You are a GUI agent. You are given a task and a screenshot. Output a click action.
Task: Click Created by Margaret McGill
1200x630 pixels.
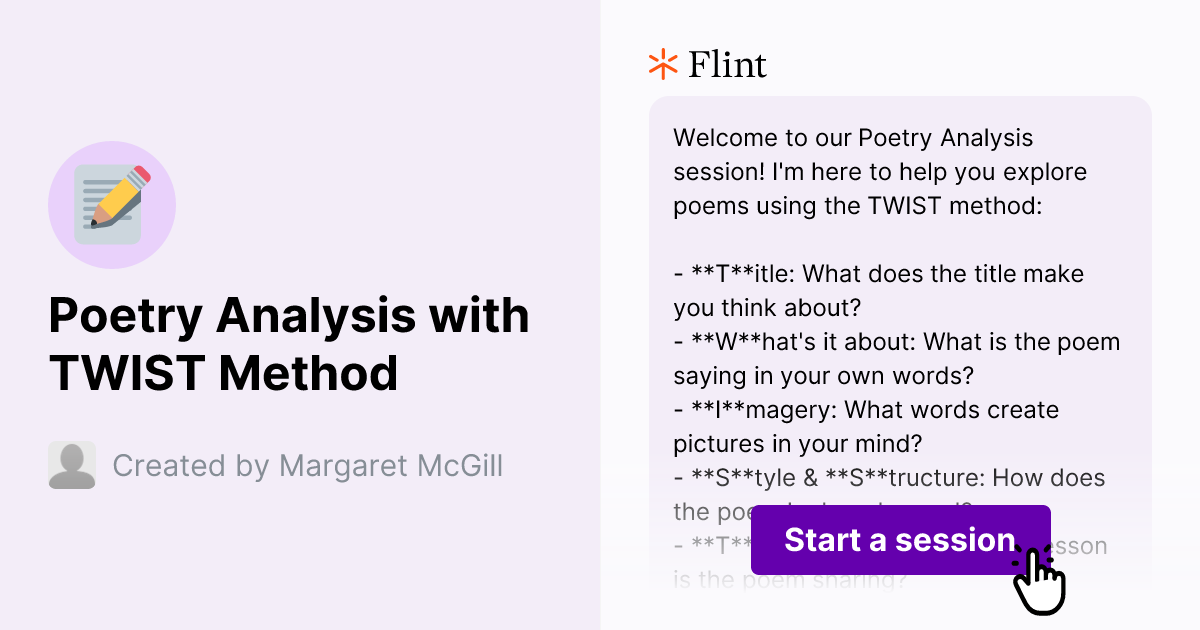coord(308,465)
